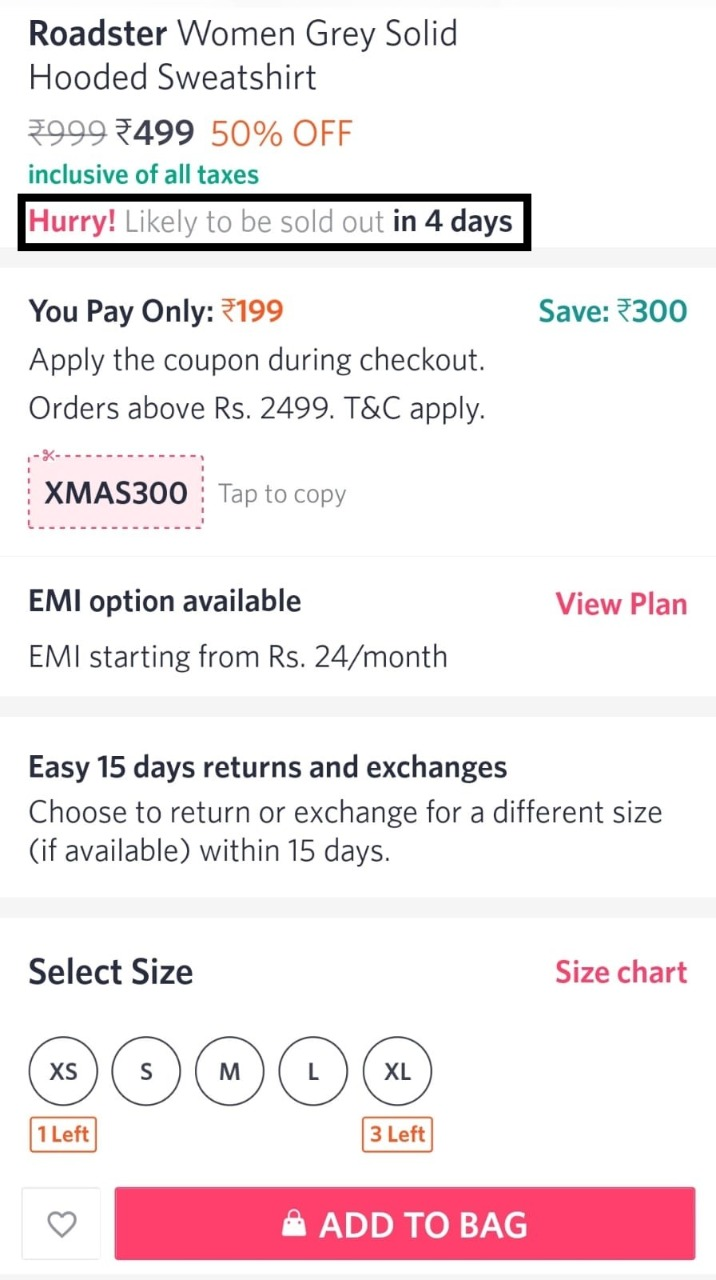Image resolution: width=716 pixels, height=1280 pixels.
Task: Select size M
Action: coord(230,1071)
